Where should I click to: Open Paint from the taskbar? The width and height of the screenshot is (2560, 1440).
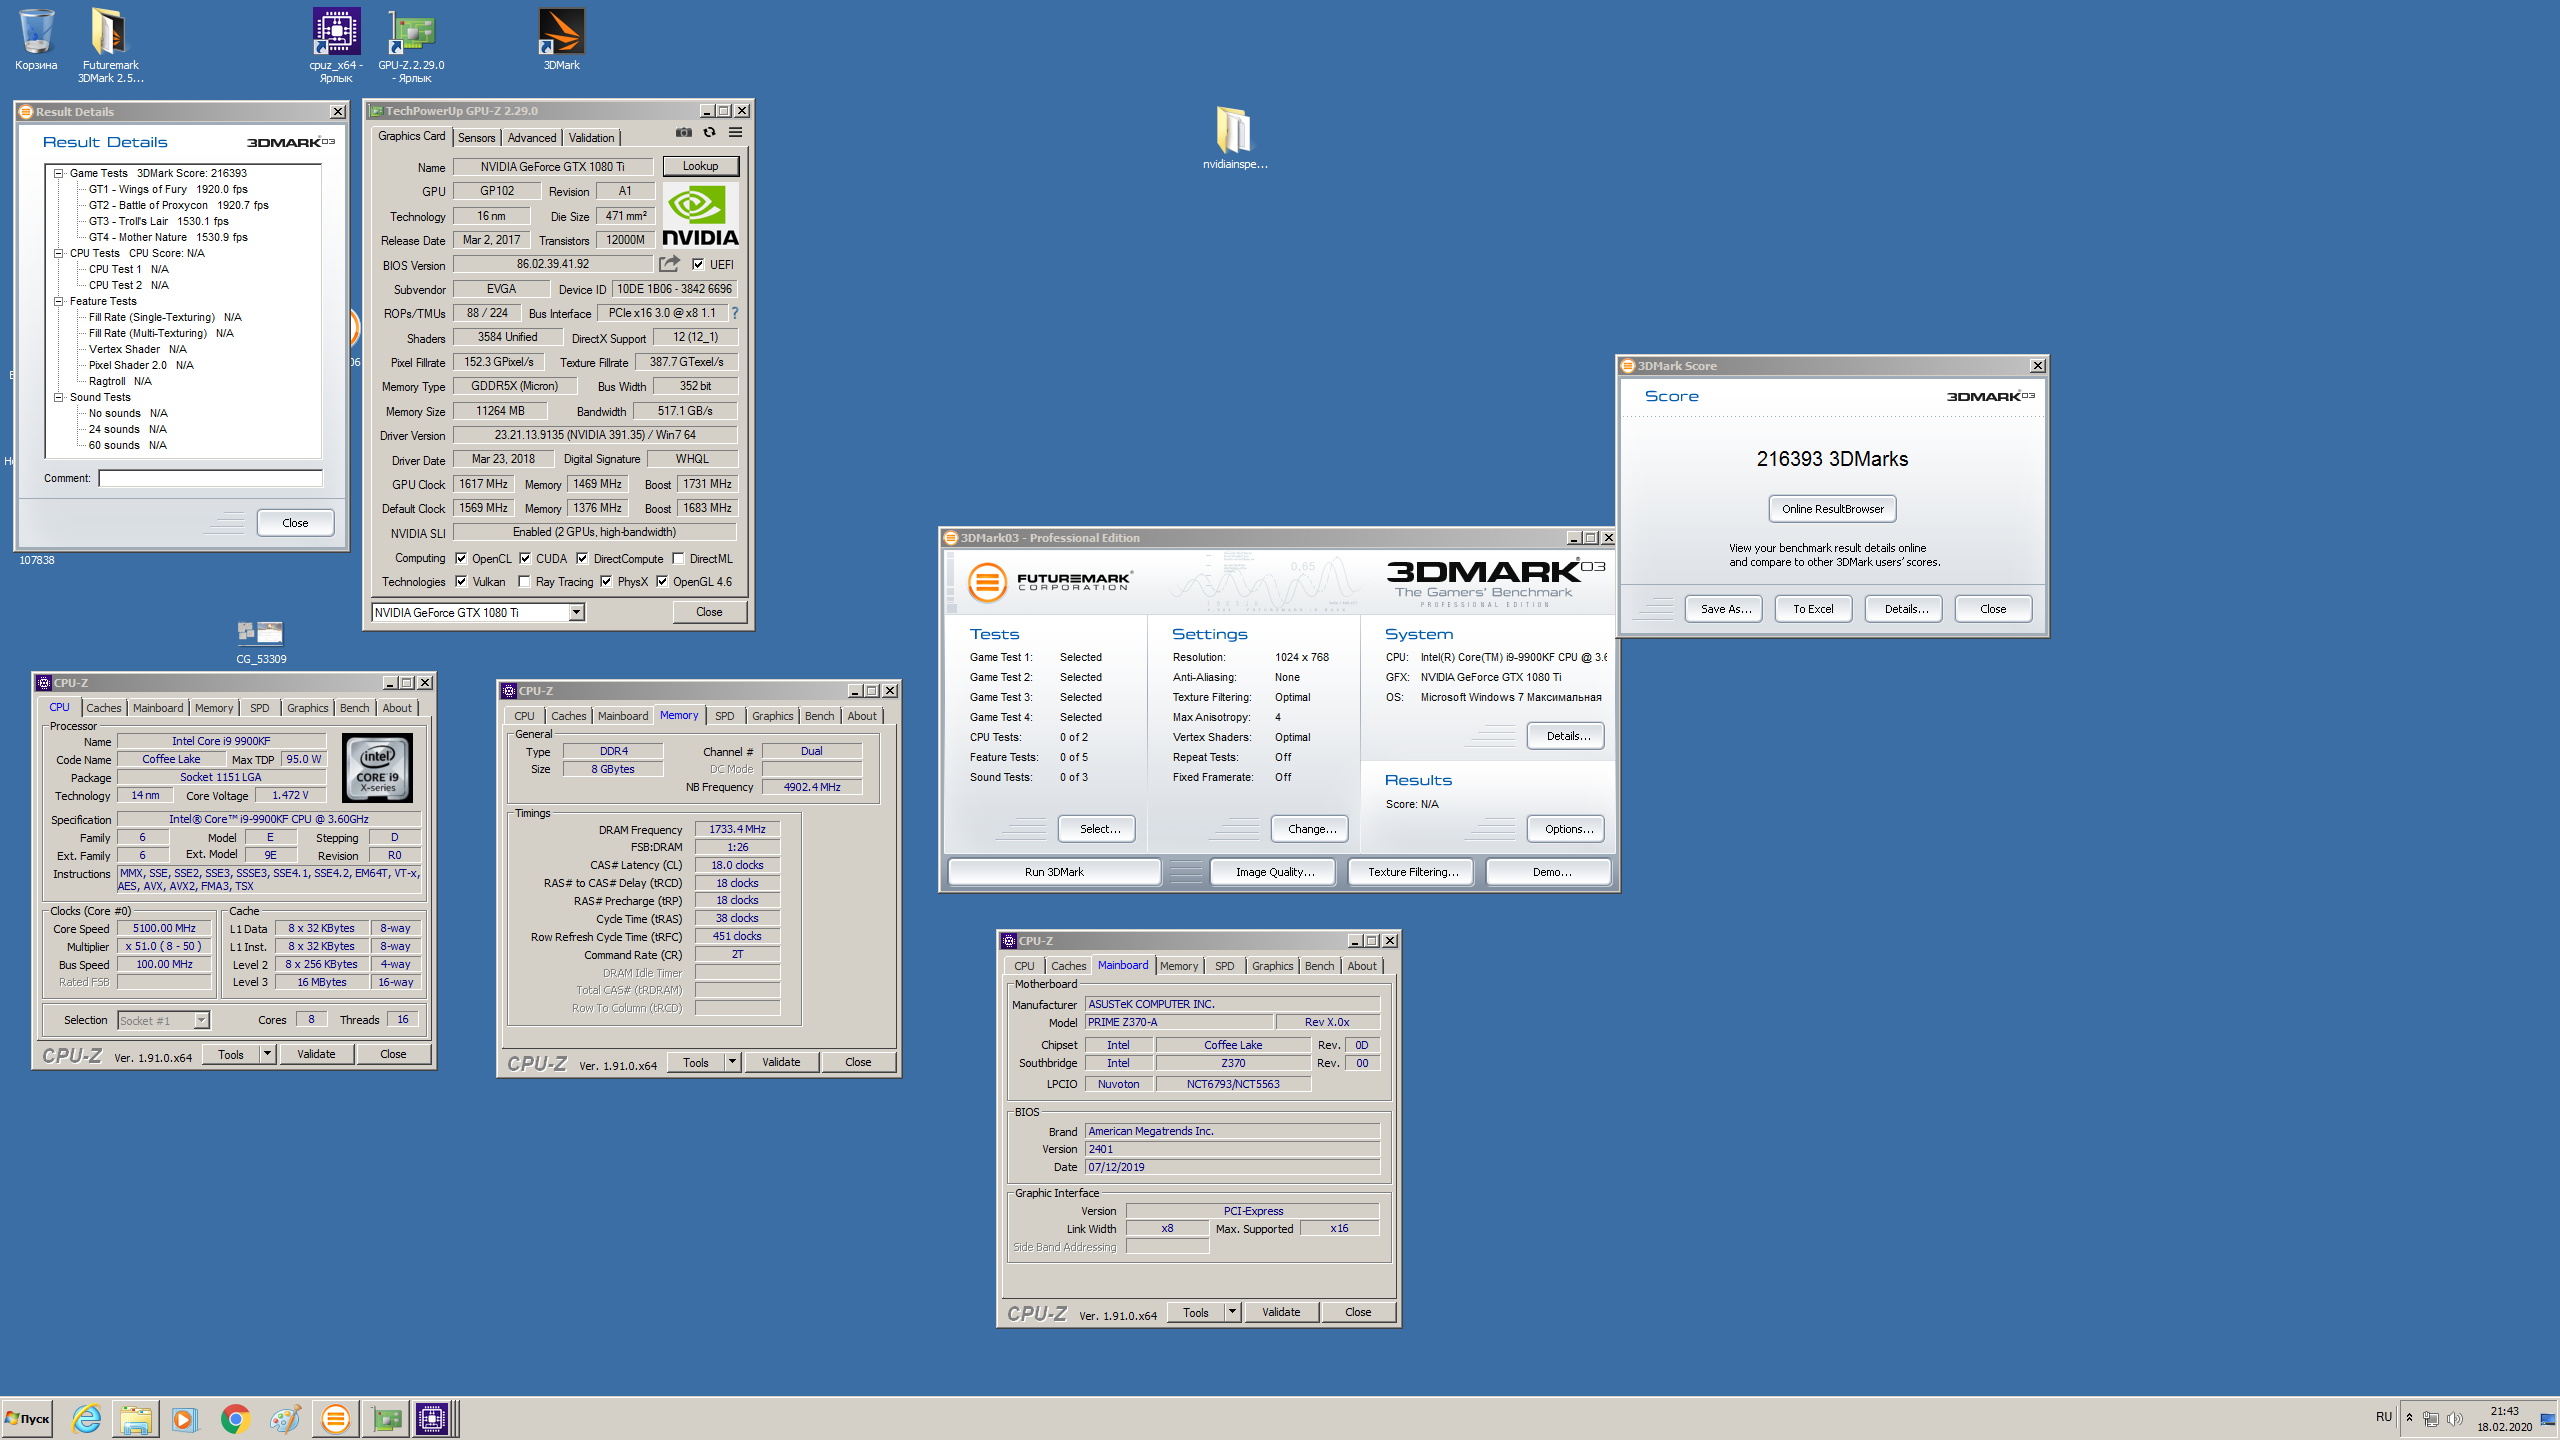pyautogui.click(x=285, y=1418)
